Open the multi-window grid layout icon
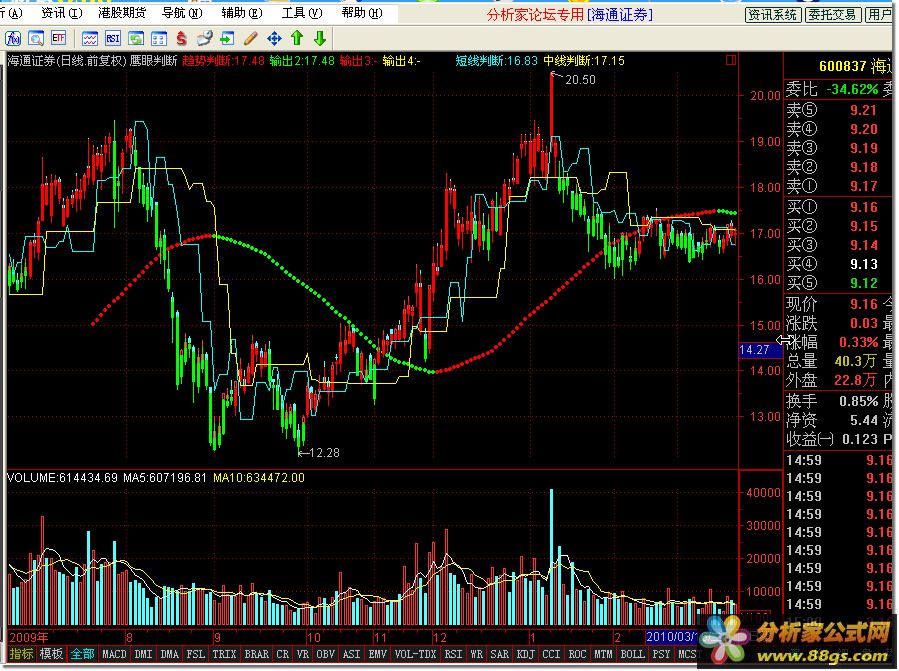Screen dimensions: 899x671 (x=159, y=38)
